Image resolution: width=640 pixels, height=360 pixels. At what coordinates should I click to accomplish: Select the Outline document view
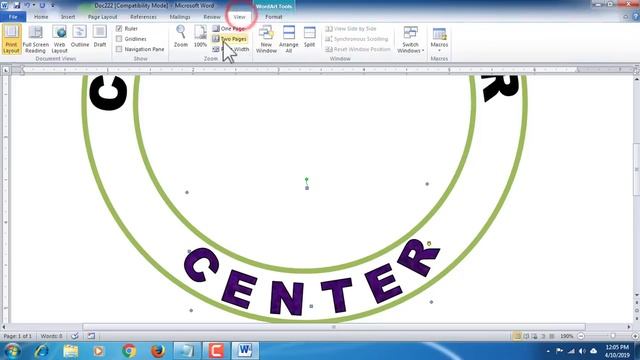click(x=80, y=37)
